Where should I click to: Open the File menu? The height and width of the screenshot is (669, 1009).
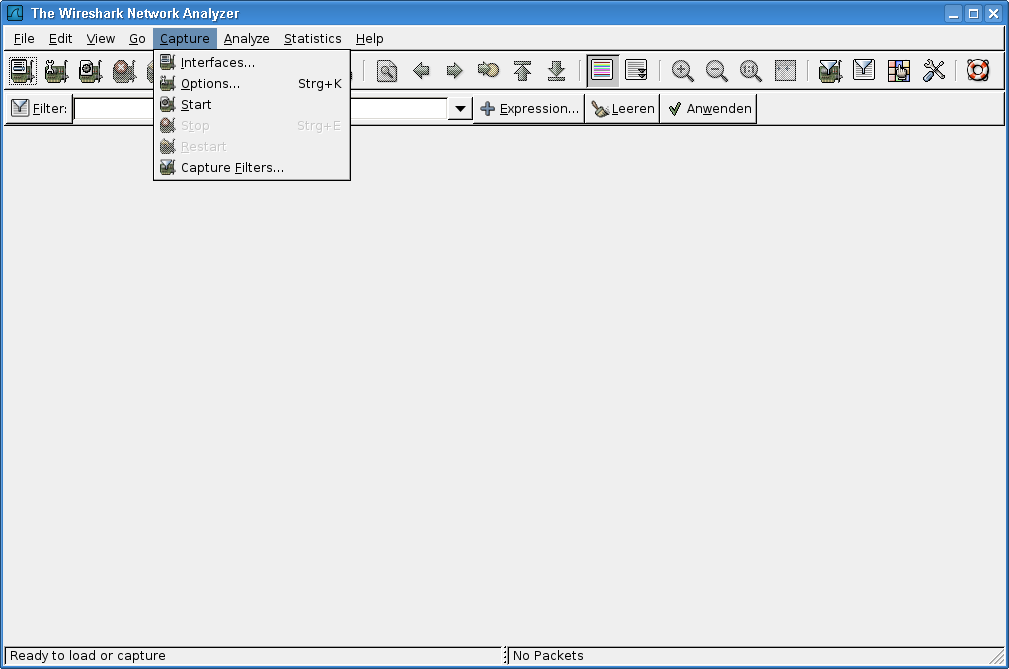point(24,39)
